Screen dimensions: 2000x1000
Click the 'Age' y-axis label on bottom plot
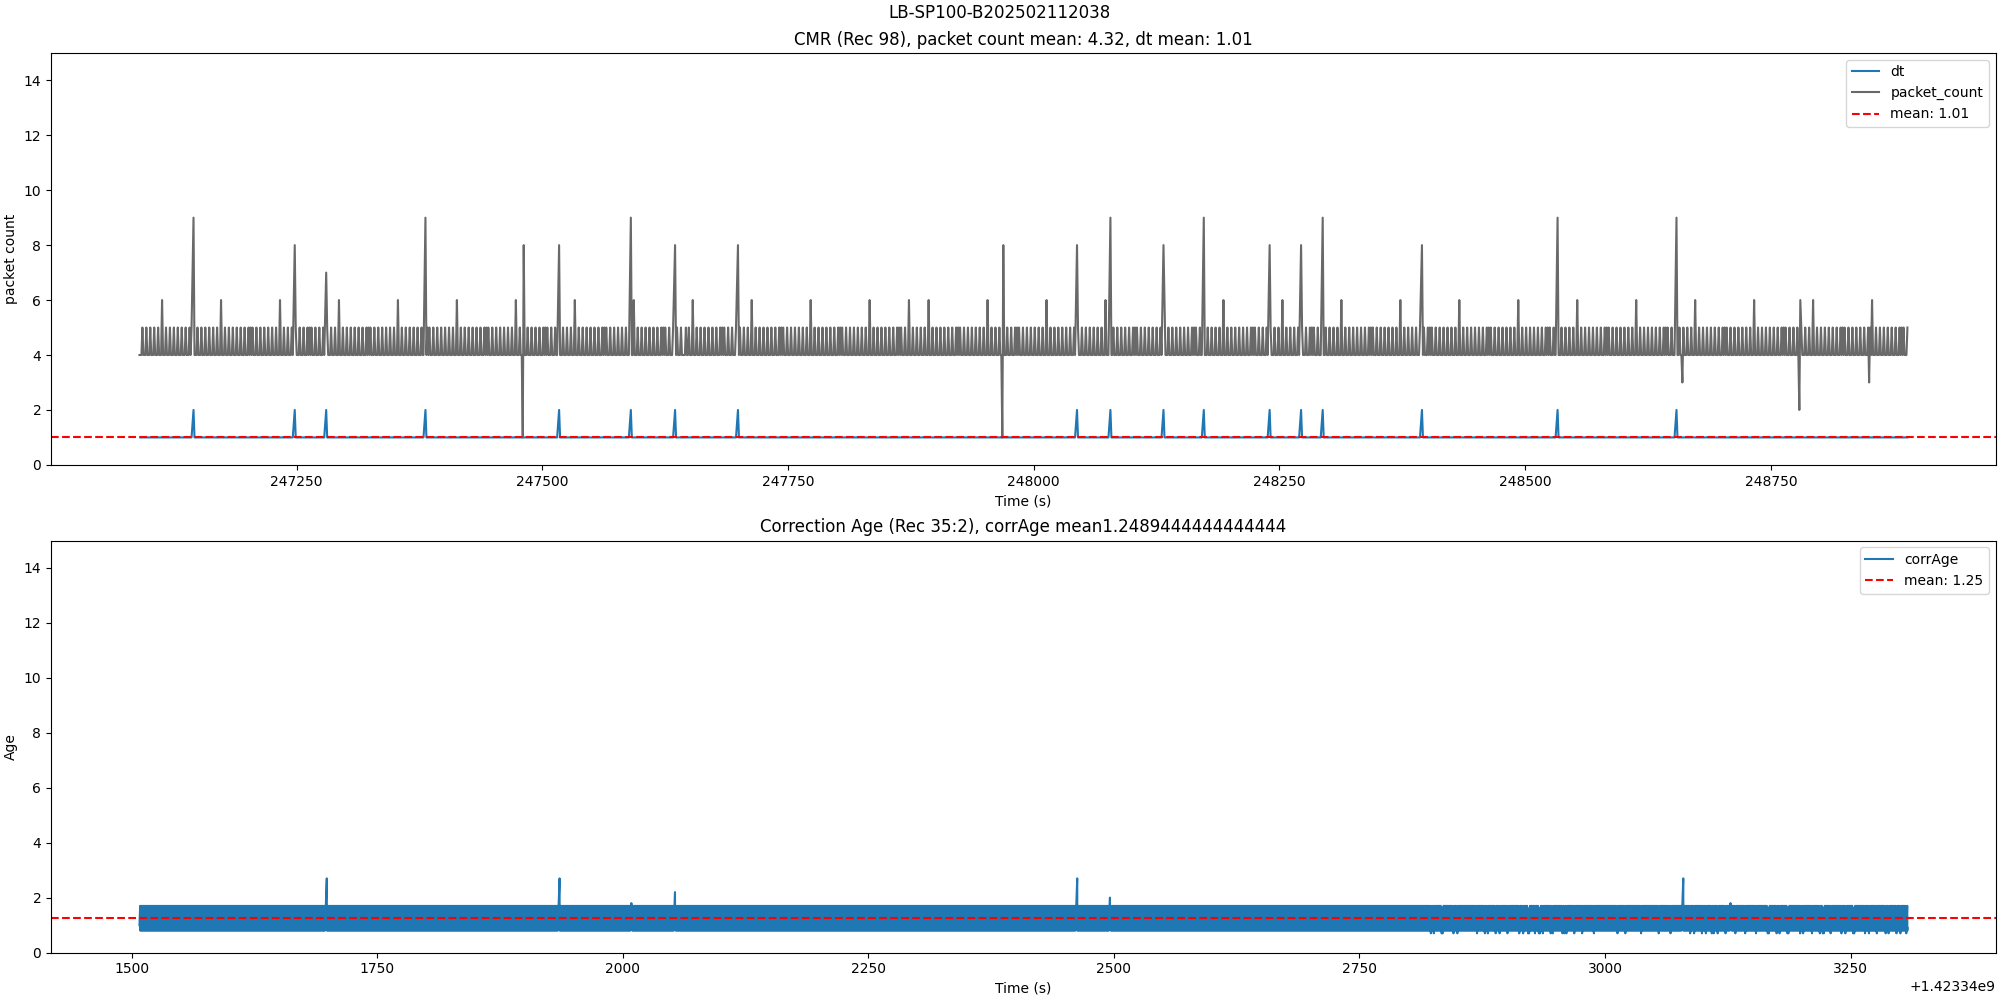pos(10,747)
